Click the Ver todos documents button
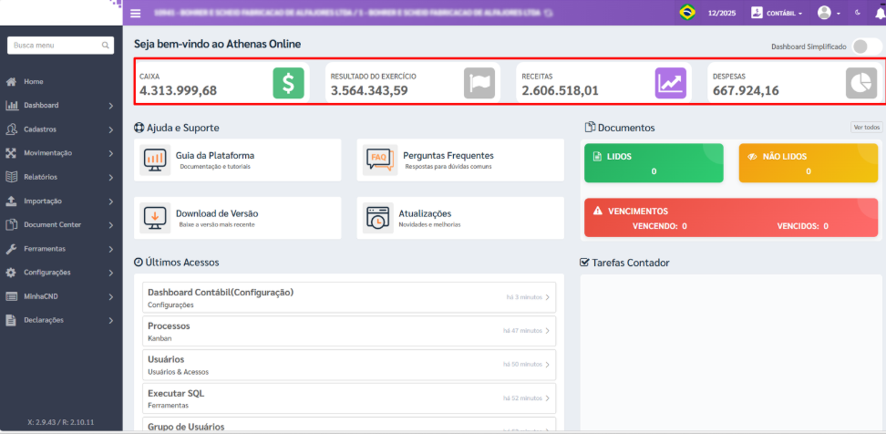886x434 pixels. [x=866, y=127]
